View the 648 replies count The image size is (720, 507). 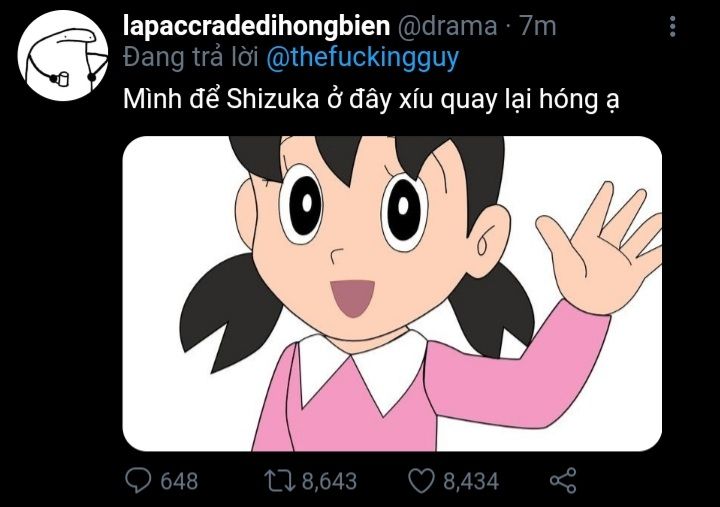[x=179, y=481]
